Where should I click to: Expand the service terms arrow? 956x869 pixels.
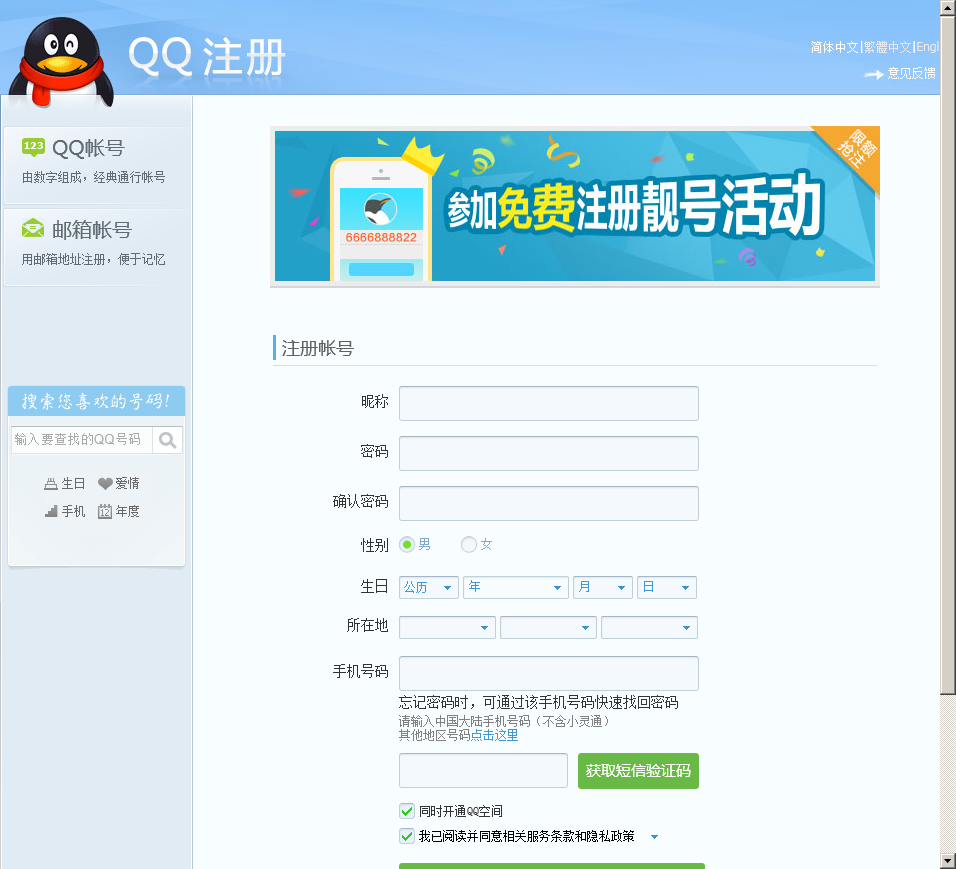(x=654, y=837)
